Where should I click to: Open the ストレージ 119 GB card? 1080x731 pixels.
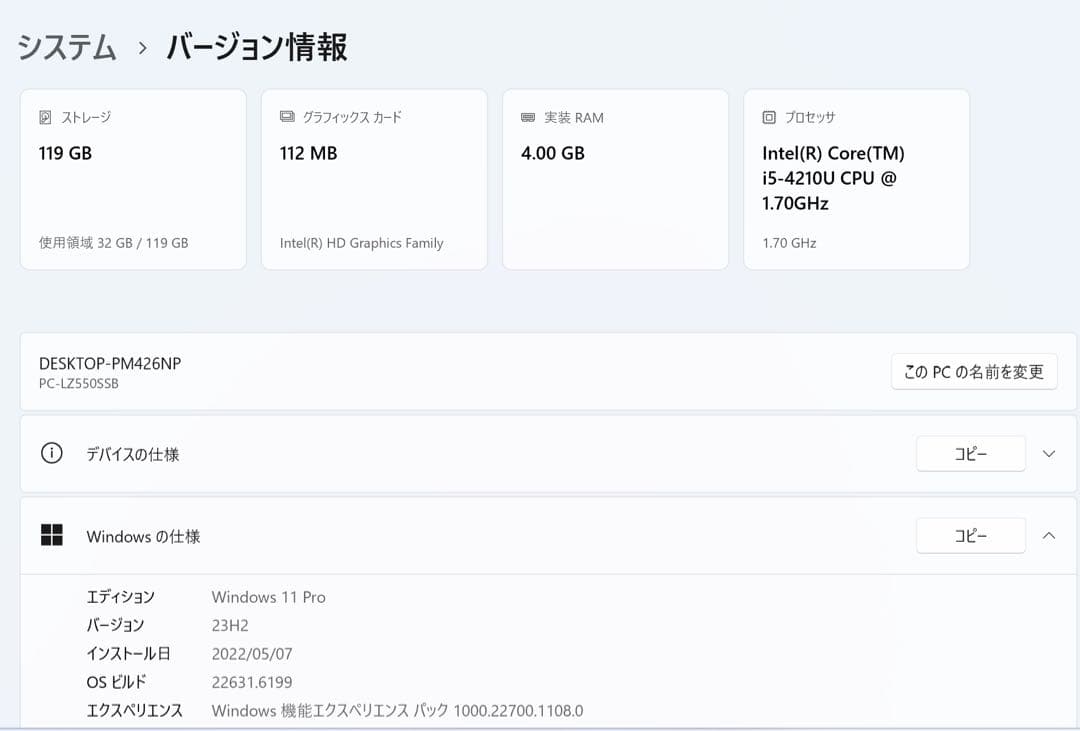coord(133,179)
